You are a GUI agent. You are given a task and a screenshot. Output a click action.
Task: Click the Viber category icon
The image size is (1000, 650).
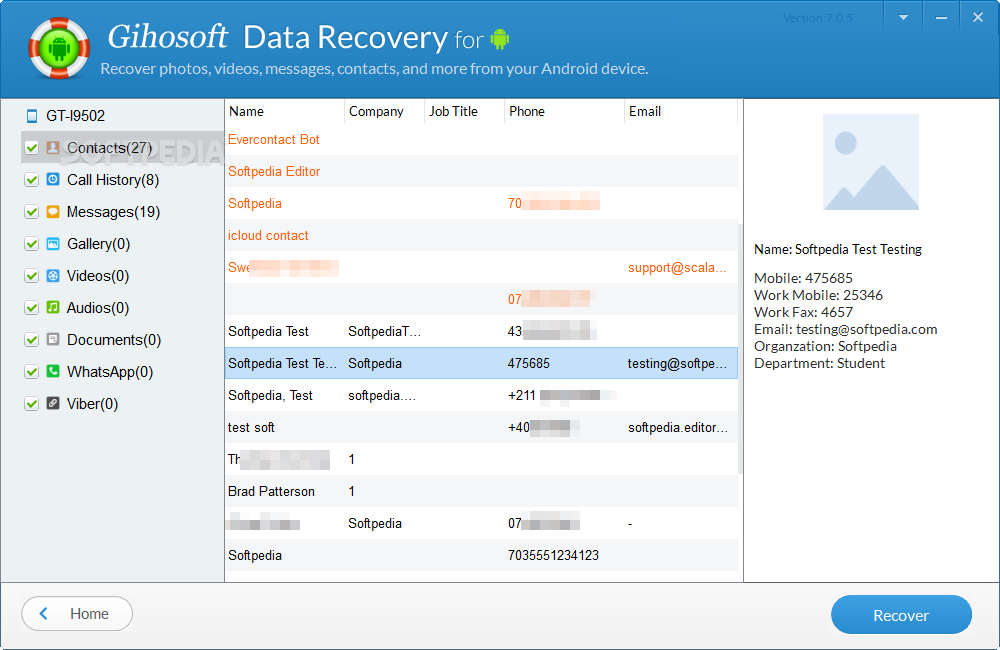[x=53, y=403]
